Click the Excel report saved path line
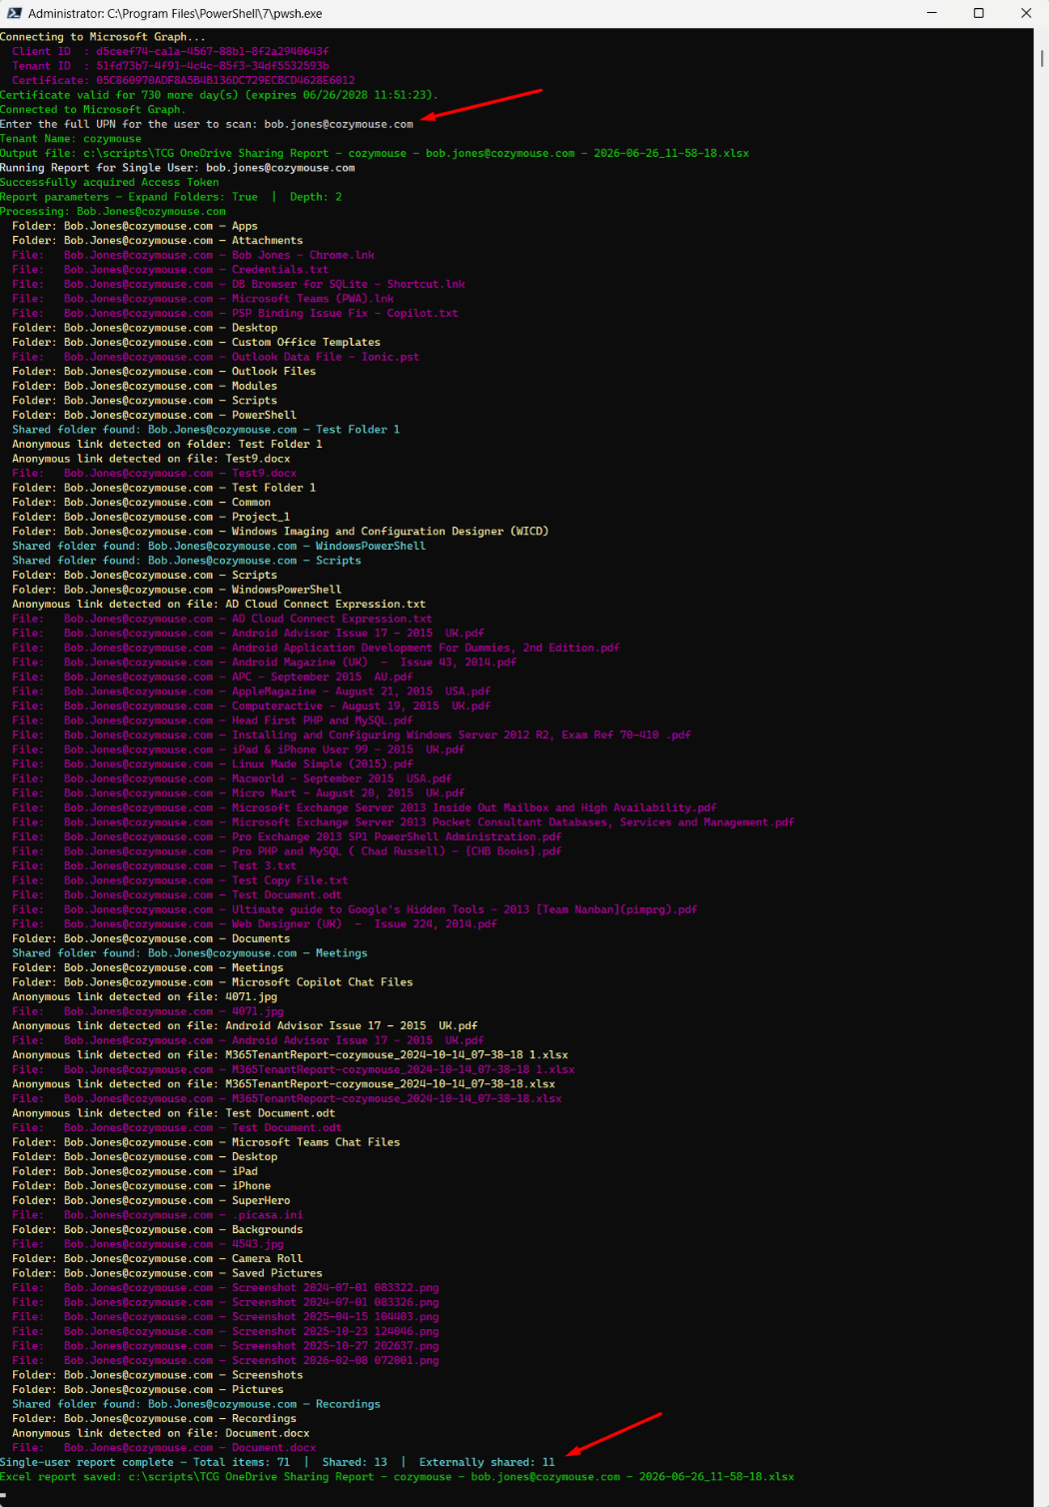This screenshot has width=1049, height=1507. click(x=397, y=1477)
